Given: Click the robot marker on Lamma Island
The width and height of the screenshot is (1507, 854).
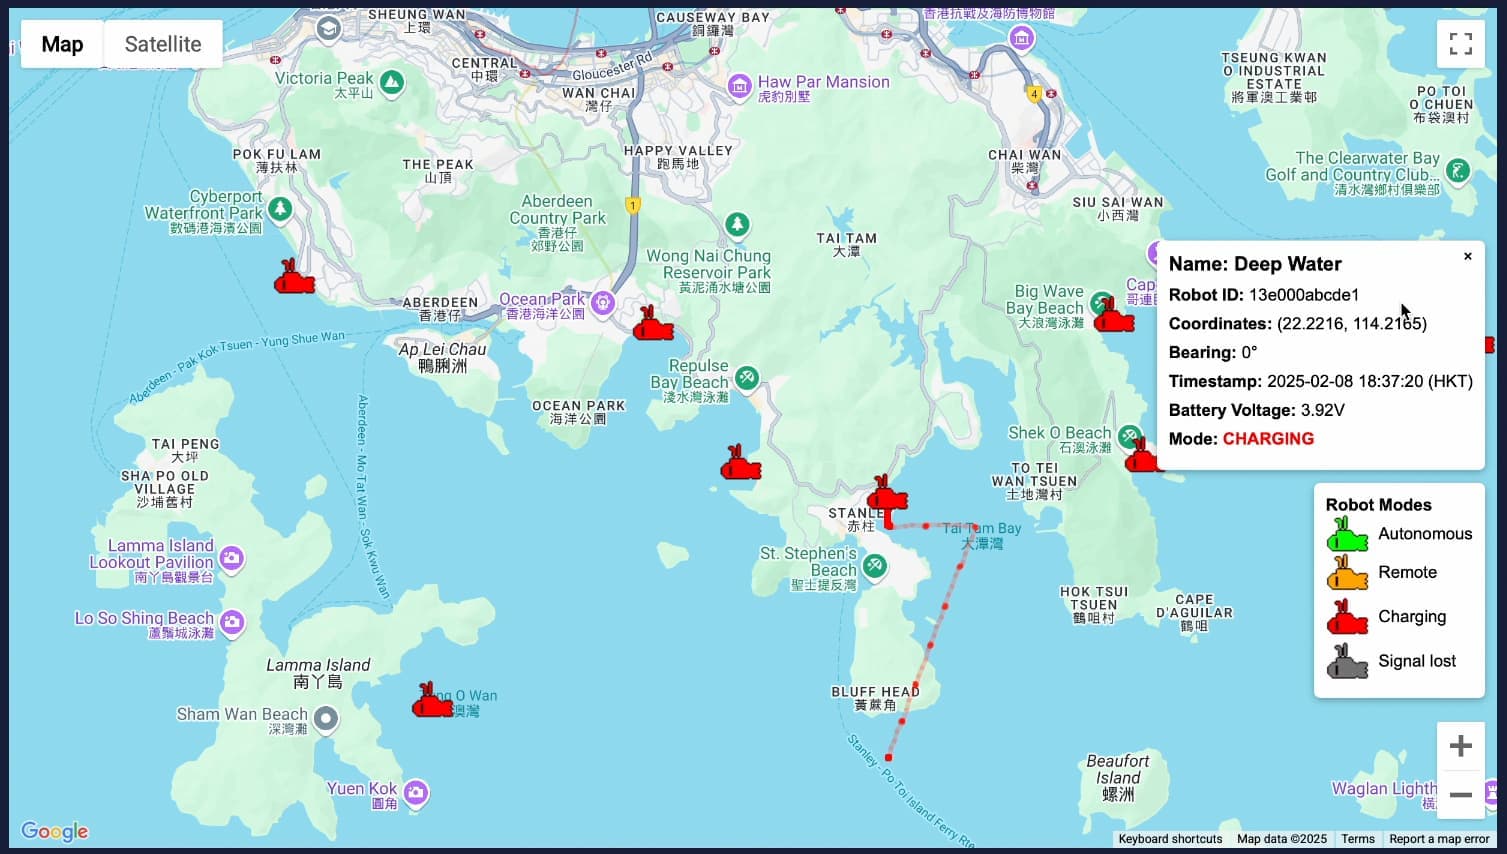Looking at the screenshot, I should (432, 702).
